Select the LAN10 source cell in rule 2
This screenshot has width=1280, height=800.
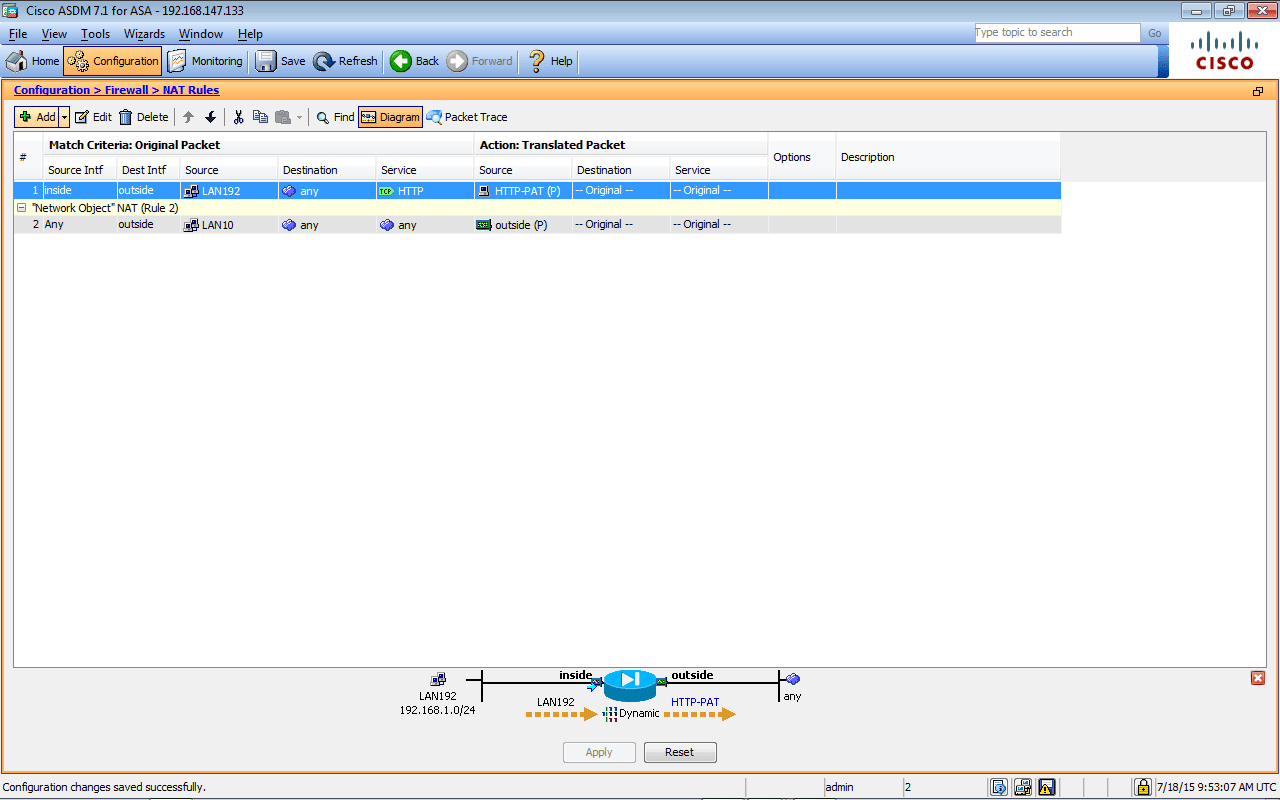(229, 225)
